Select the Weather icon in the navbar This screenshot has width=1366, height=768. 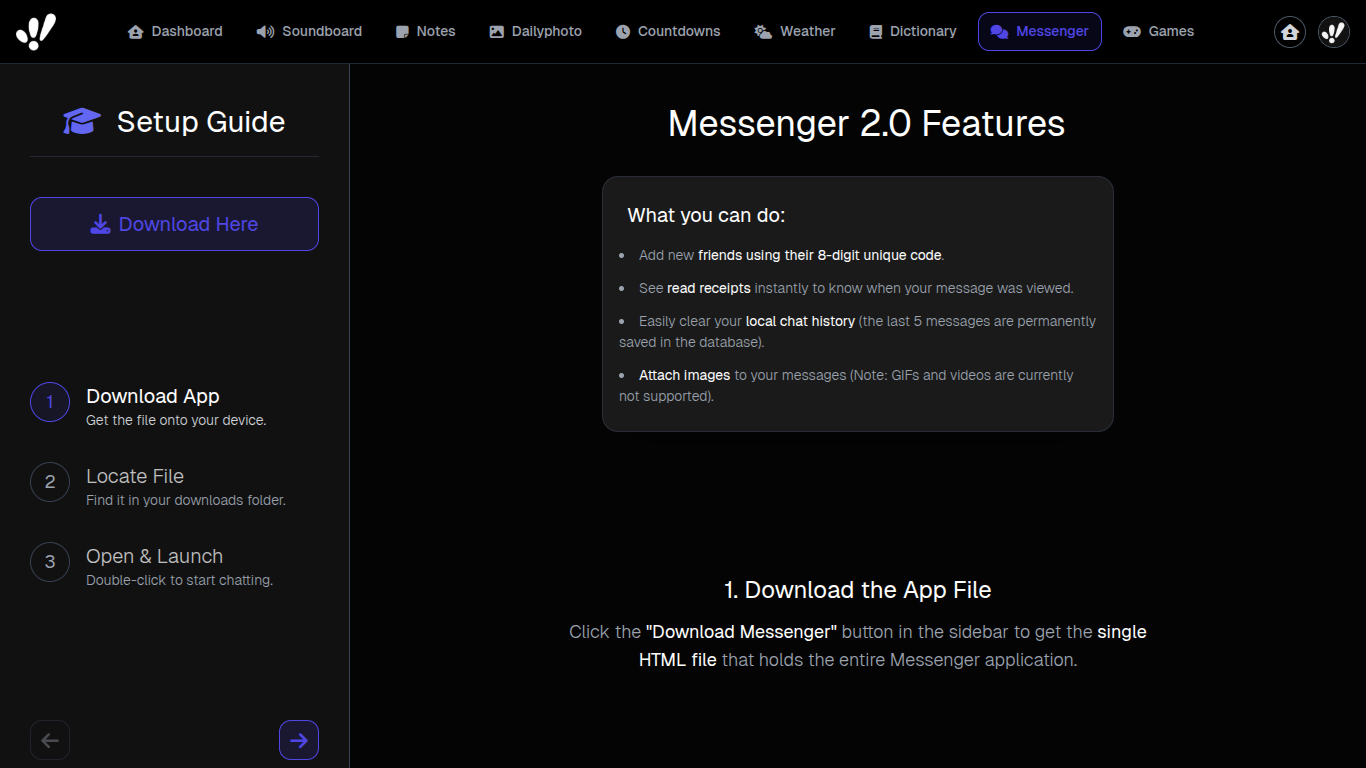pyautogui.click(x=760, y=31)
